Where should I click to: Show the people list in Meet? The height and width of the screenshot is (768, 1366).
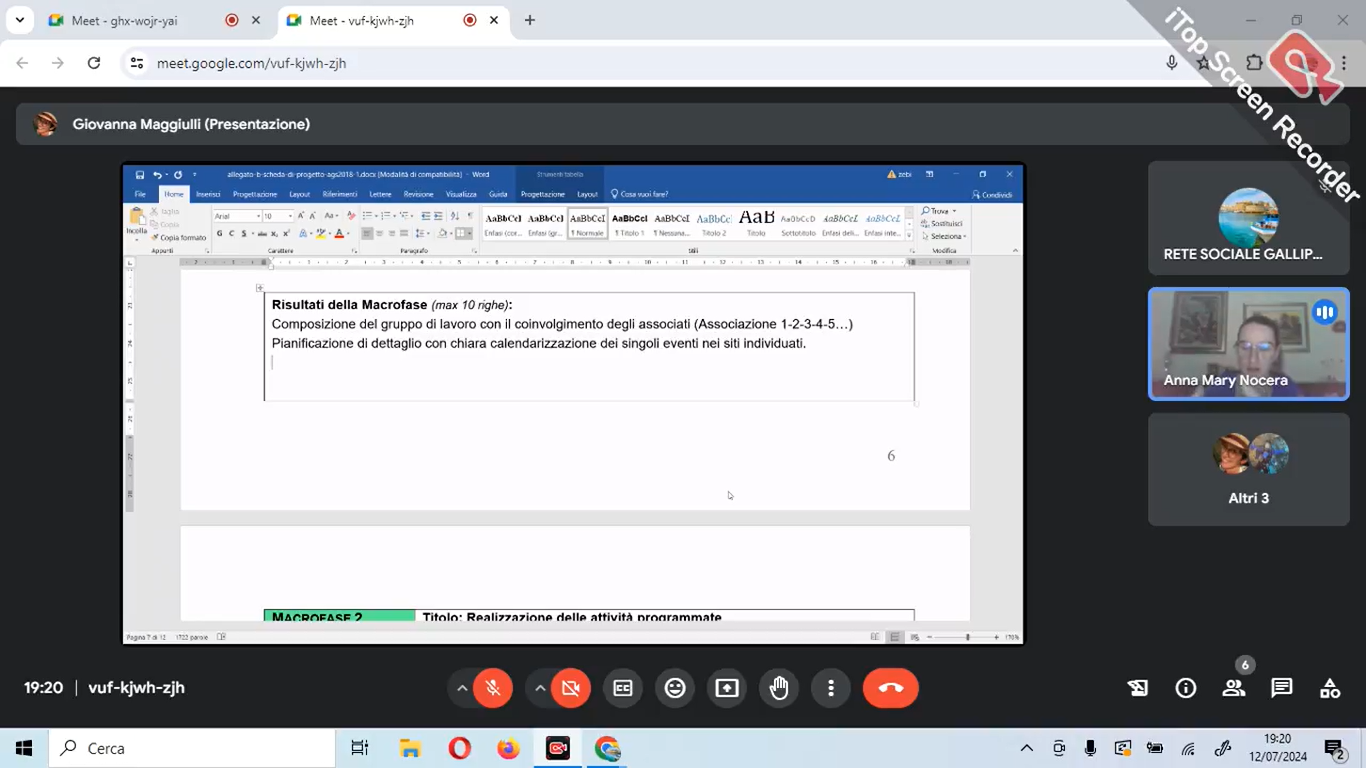click(x=1234, y=688)
